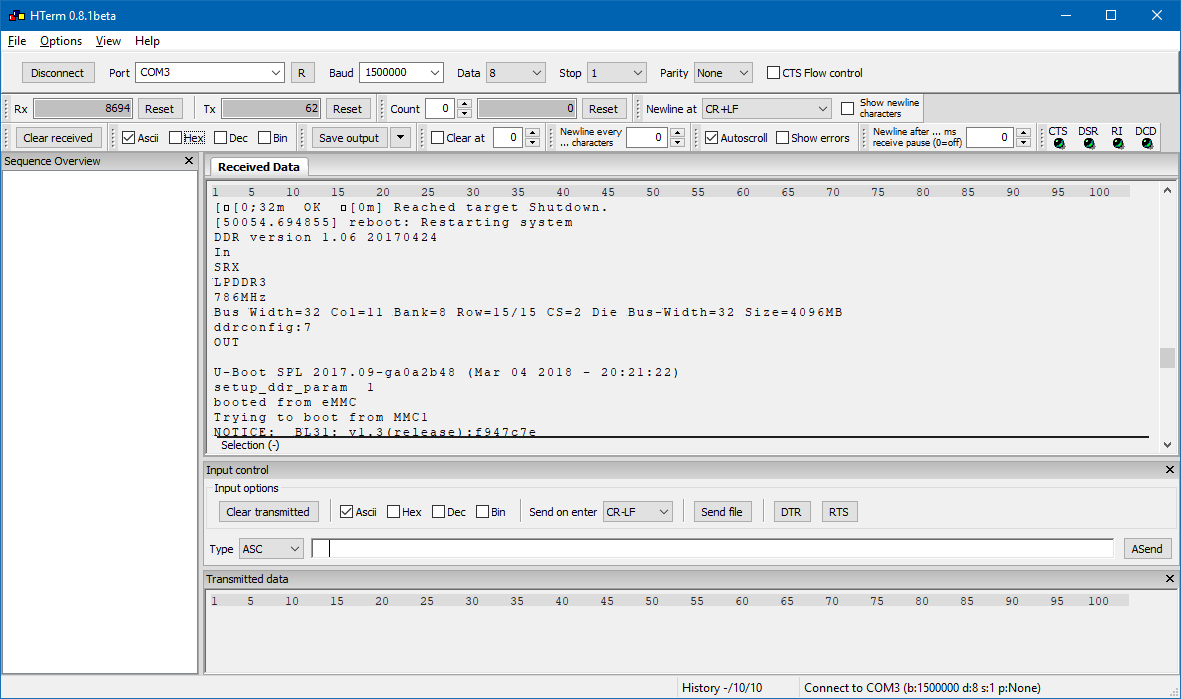Close the Input control panel
Viewport: 1181px width, 699px height.
tap(1170, 470)
